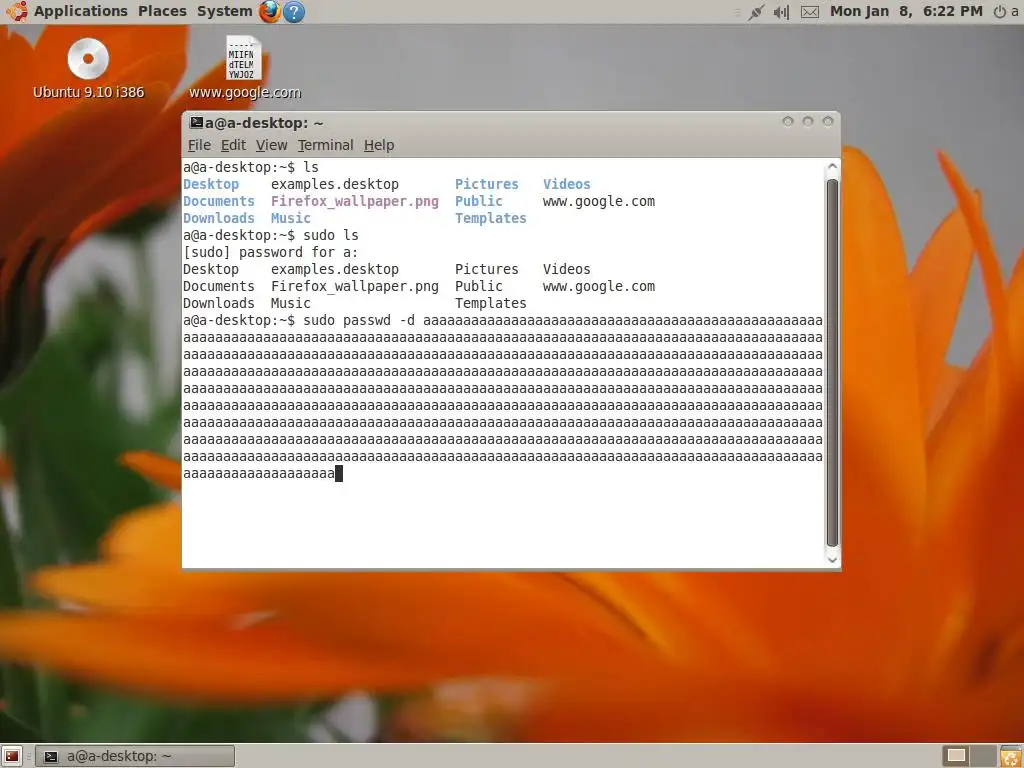This screenshot has width=1024, height=768.
Task: Click the trash icon in bottom panel
Action: [1012, 756]
